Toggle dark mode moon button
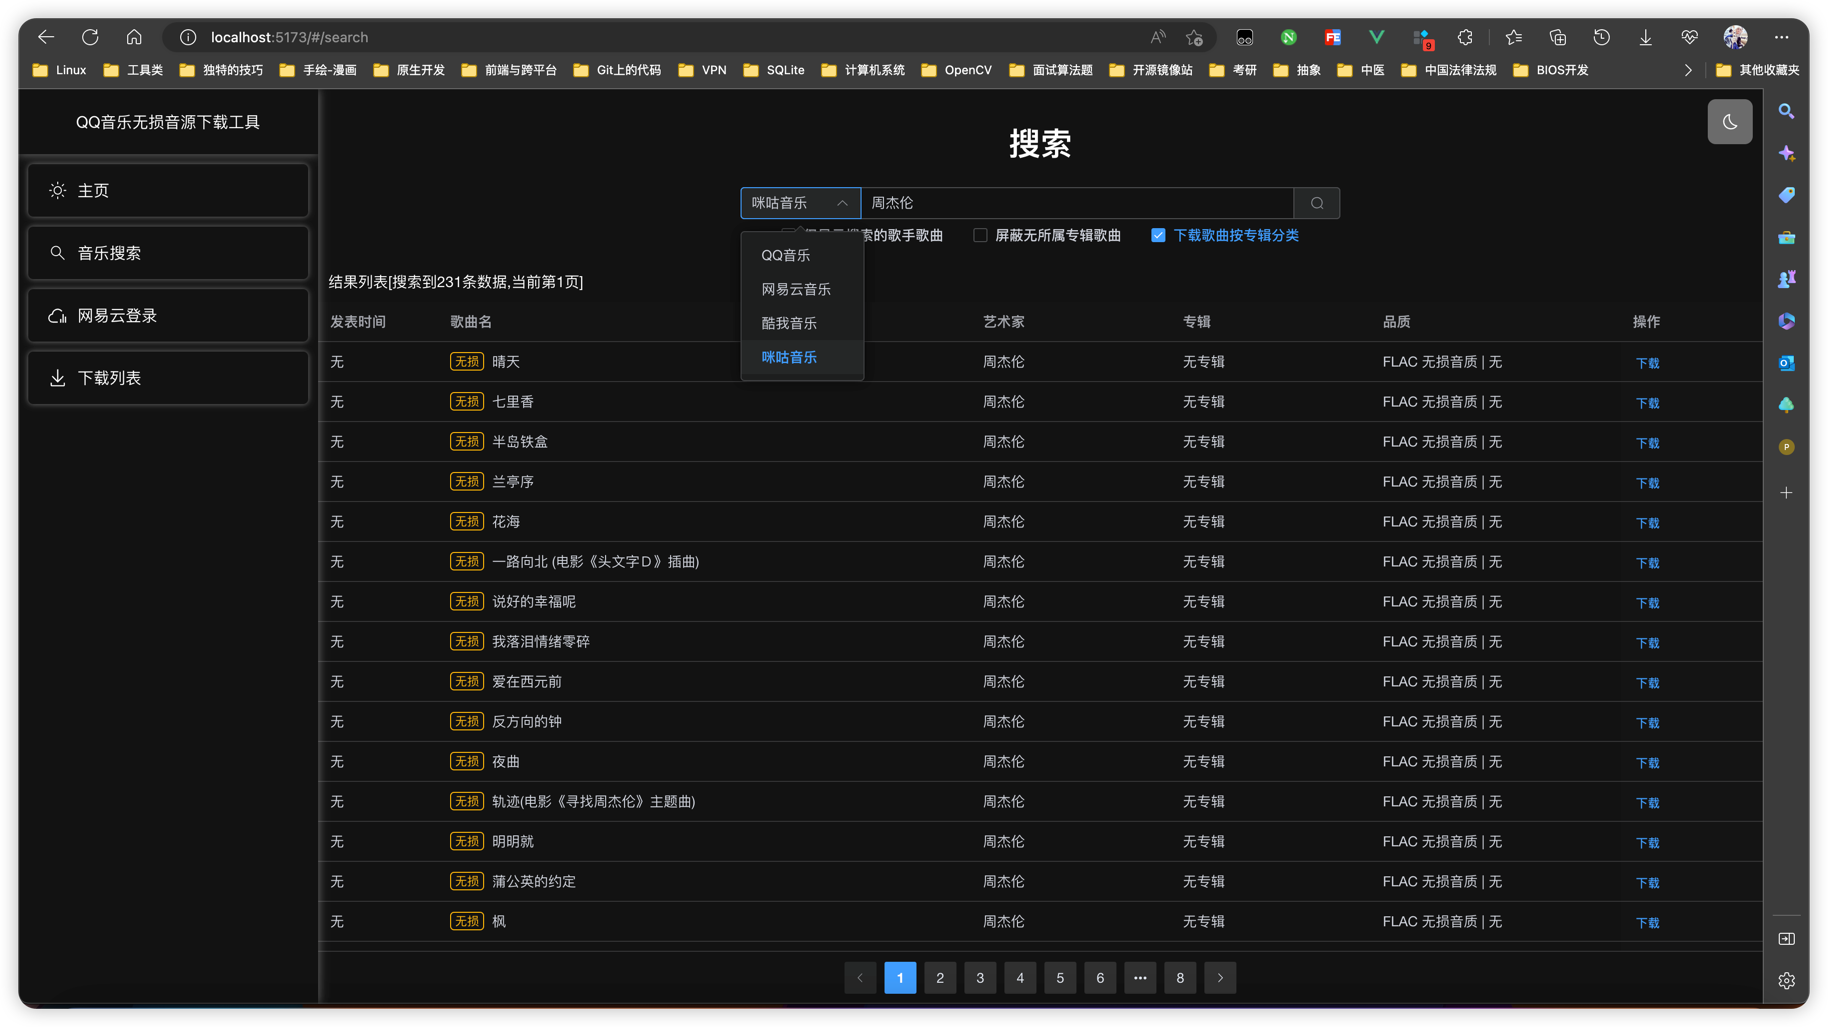 tap(1729, 122)
